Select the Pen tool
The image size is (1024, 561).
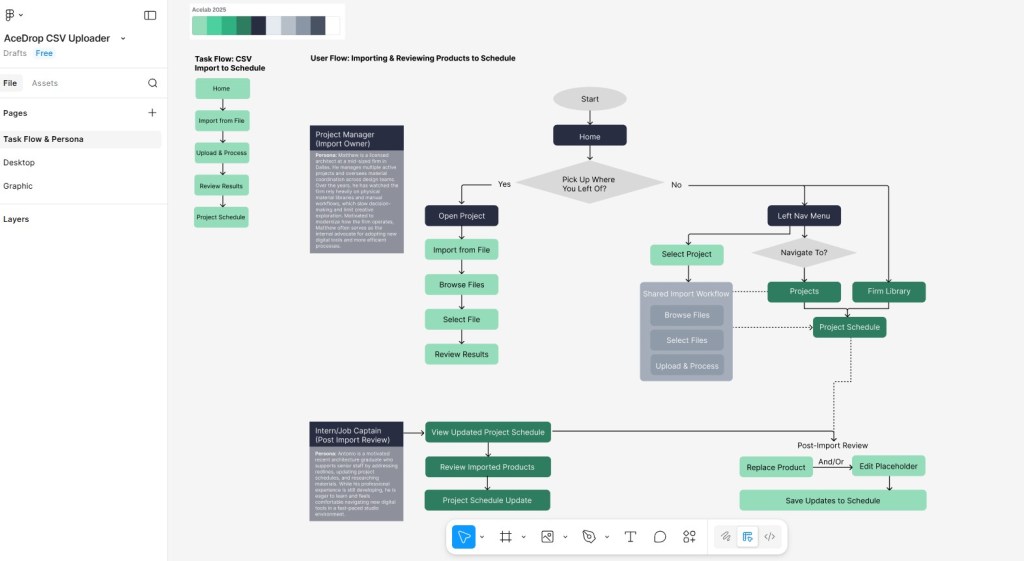[589, 537]
